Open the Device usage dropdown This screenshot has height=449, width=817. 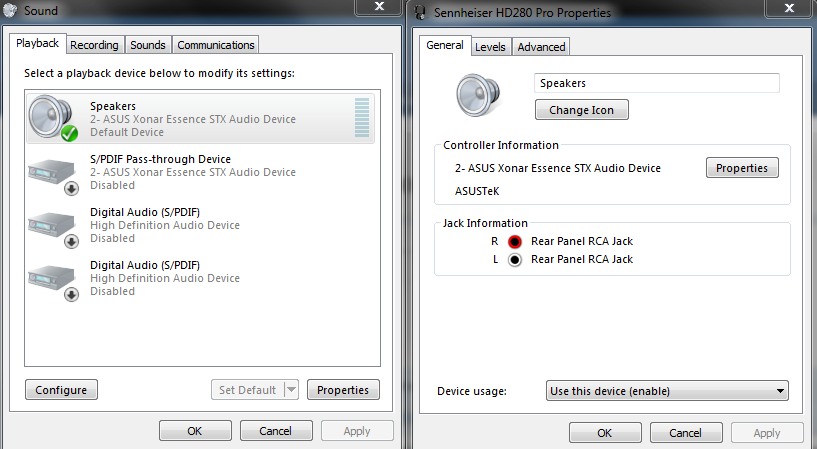point(667,391)
